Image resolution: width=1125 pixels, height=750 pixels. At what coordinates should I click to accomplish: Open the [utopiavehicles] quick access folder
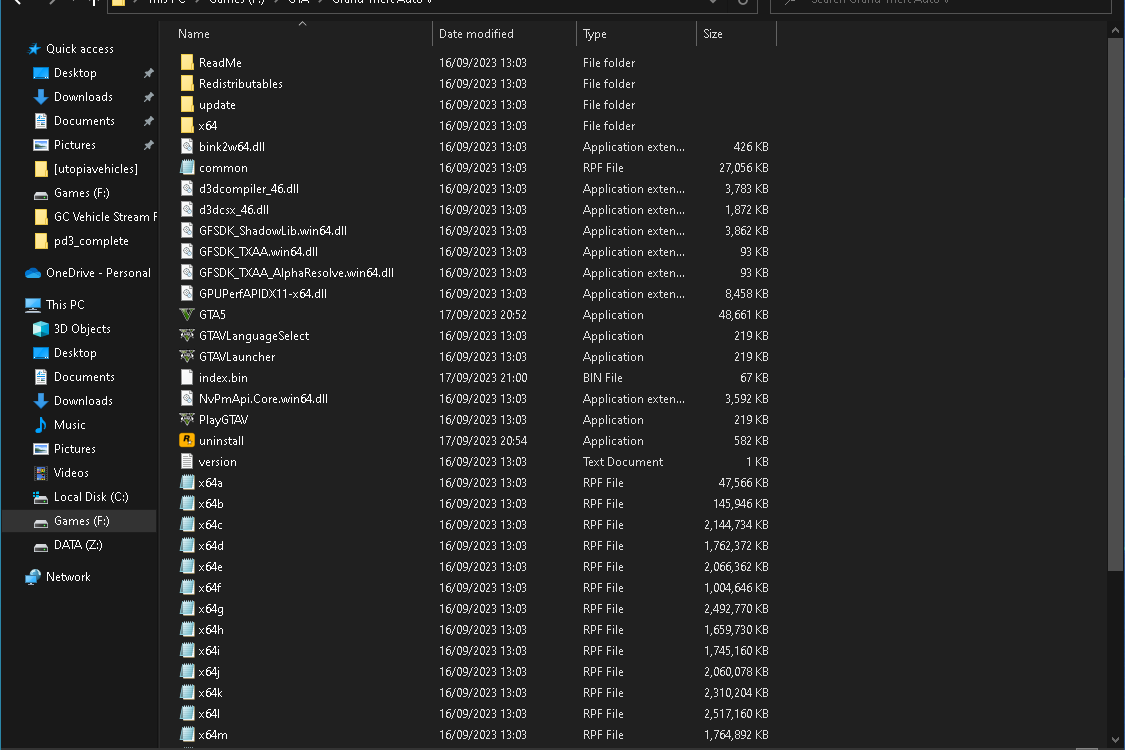pyautogui.click(x=95, y=169)
